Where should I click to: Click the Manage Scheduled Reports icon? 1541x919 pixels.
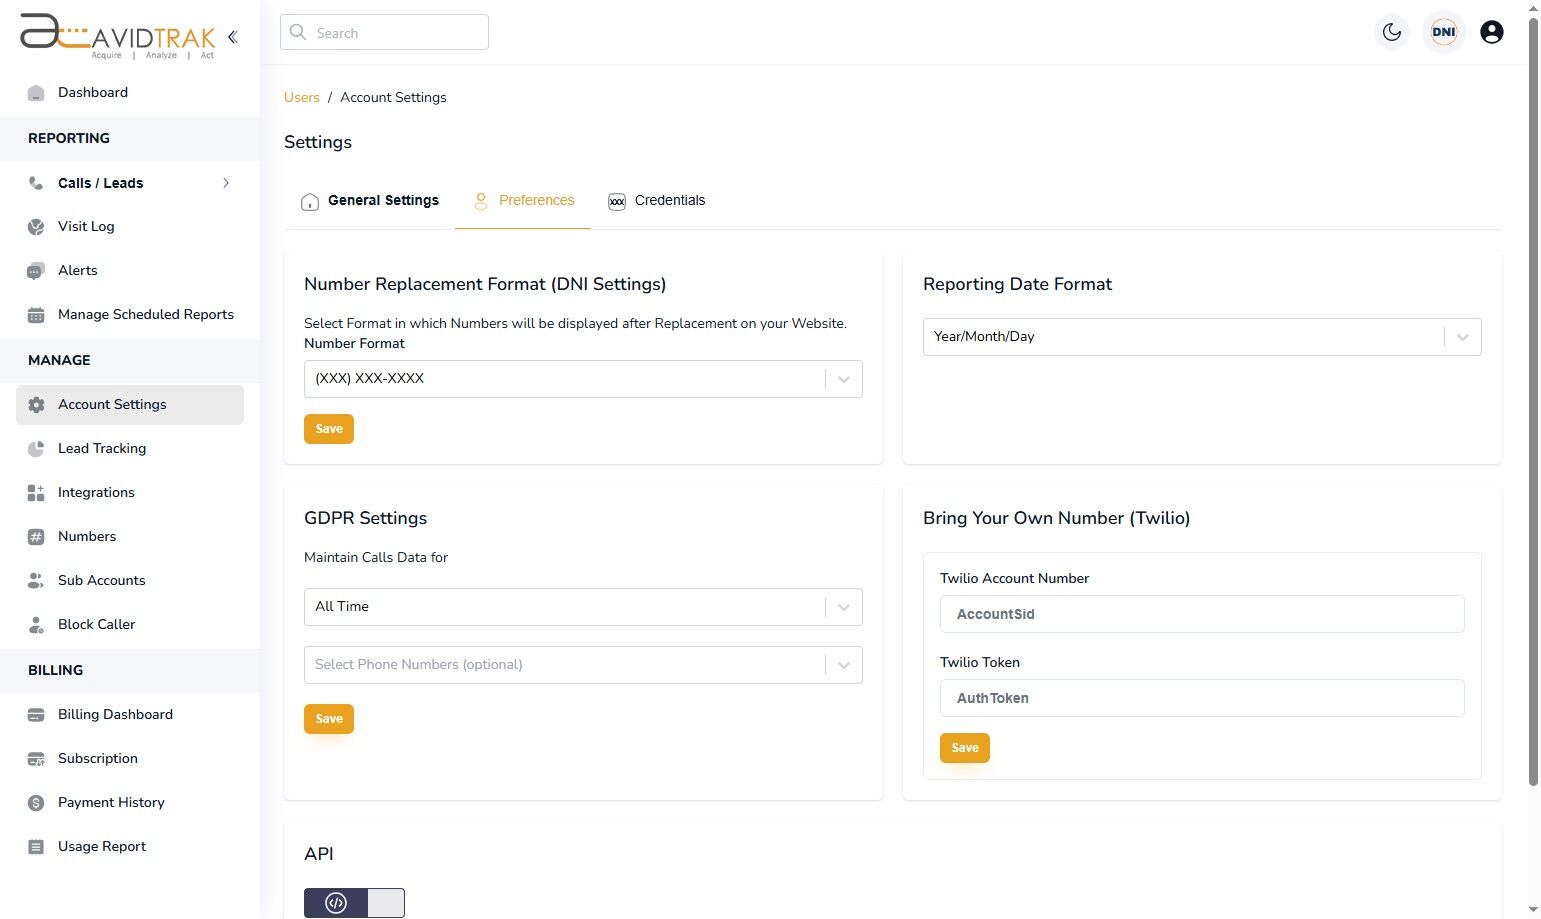click(x=36, y=314)
